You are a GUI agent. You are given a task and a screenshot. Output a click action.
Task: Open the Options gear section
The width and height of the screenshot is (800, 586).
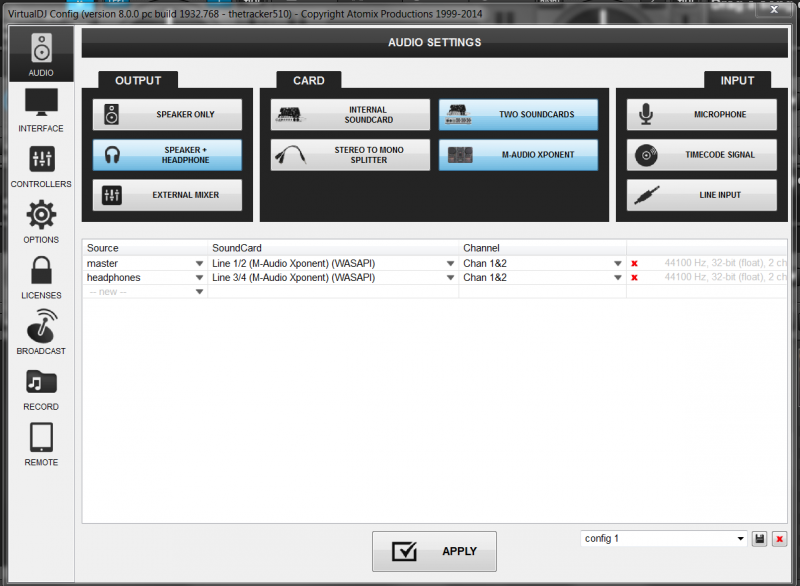tap(41, 222)
